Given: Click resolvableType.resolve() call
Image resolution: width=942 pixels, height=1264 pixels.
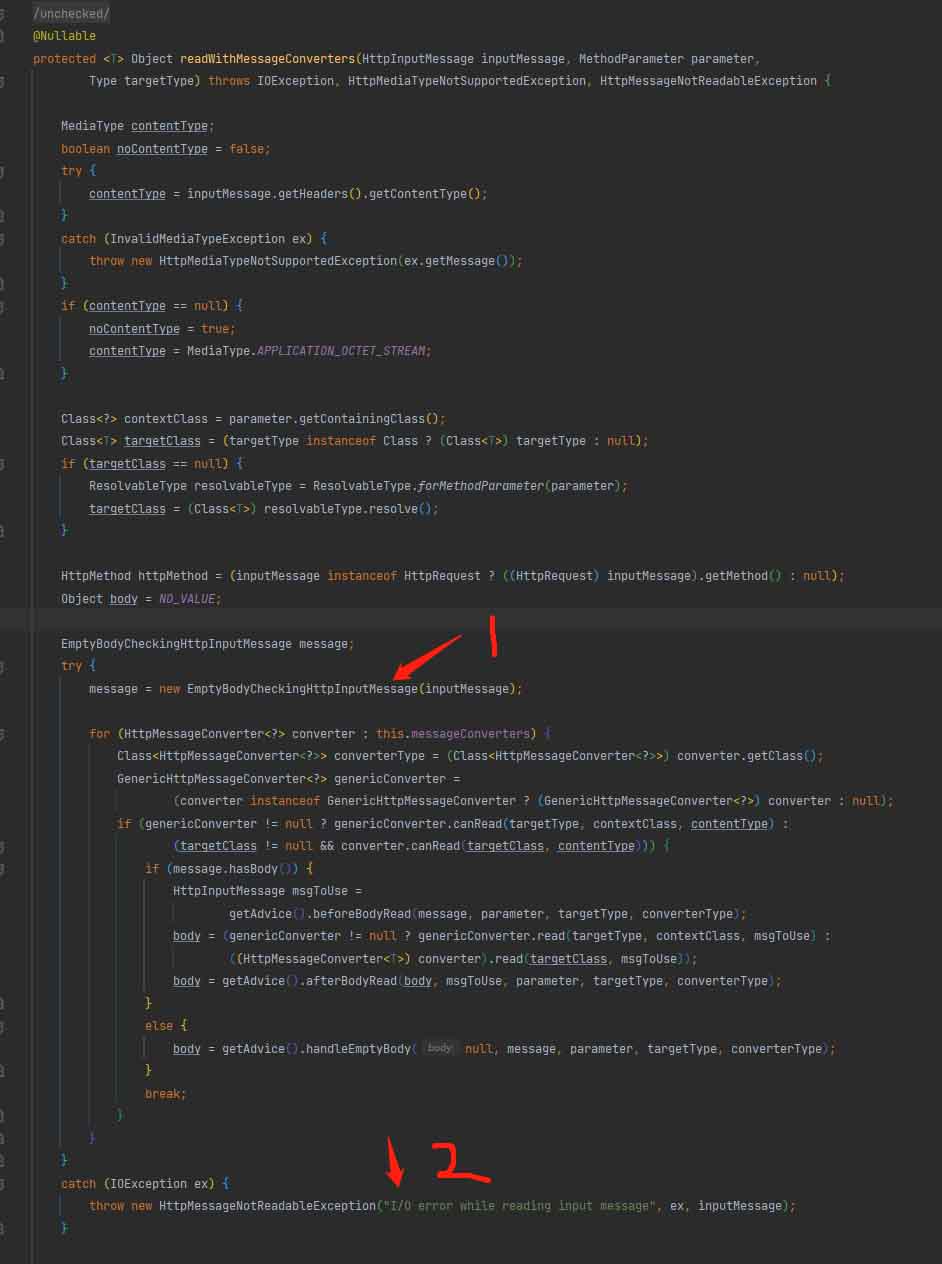Looking at the screenshot, I should pos(349,509).
